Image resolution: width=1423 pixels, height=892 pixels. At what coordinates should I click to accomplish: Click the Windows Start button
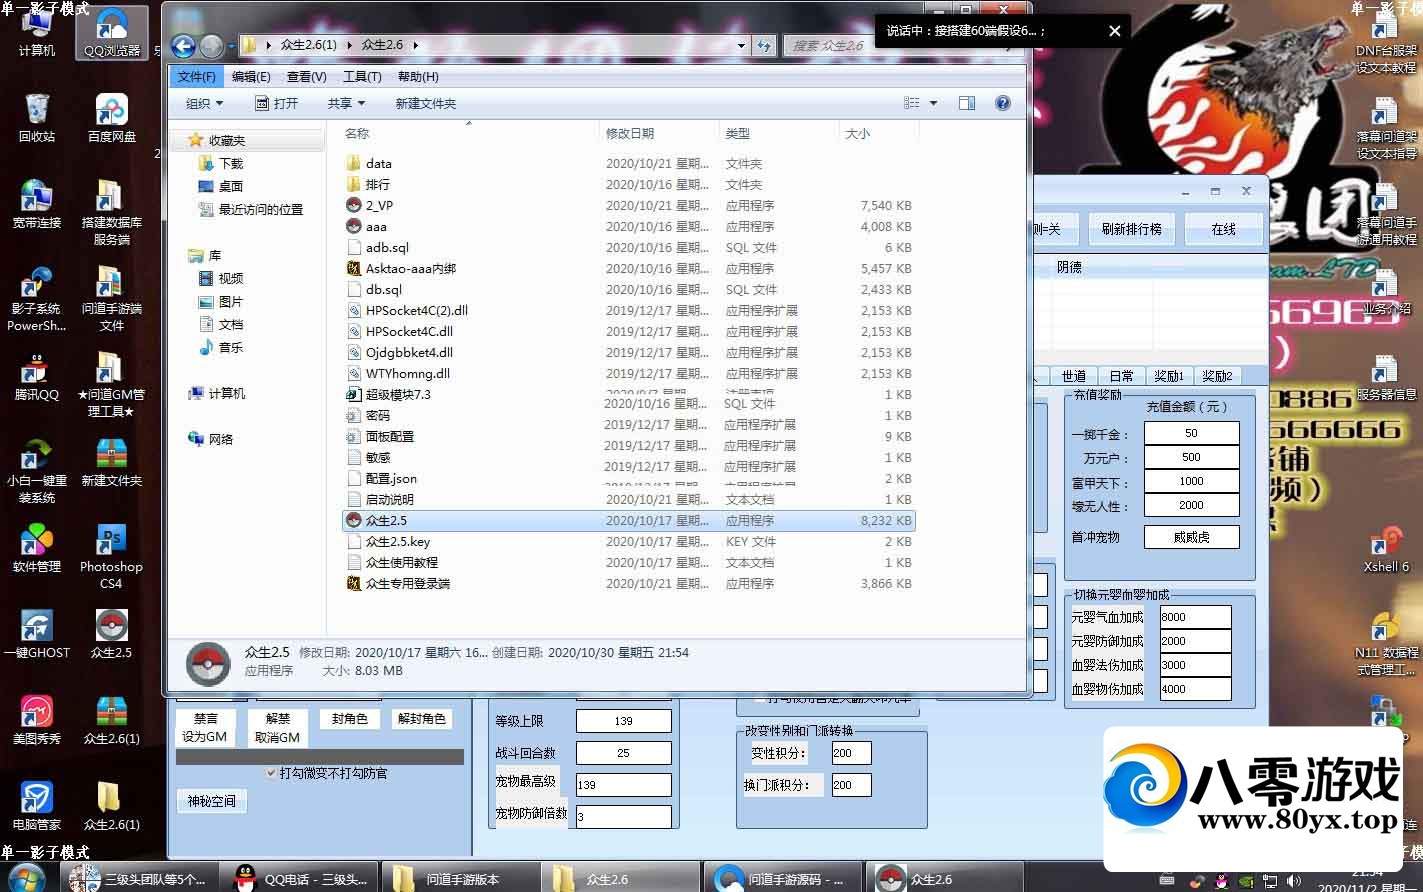click(x=27, y=878)
